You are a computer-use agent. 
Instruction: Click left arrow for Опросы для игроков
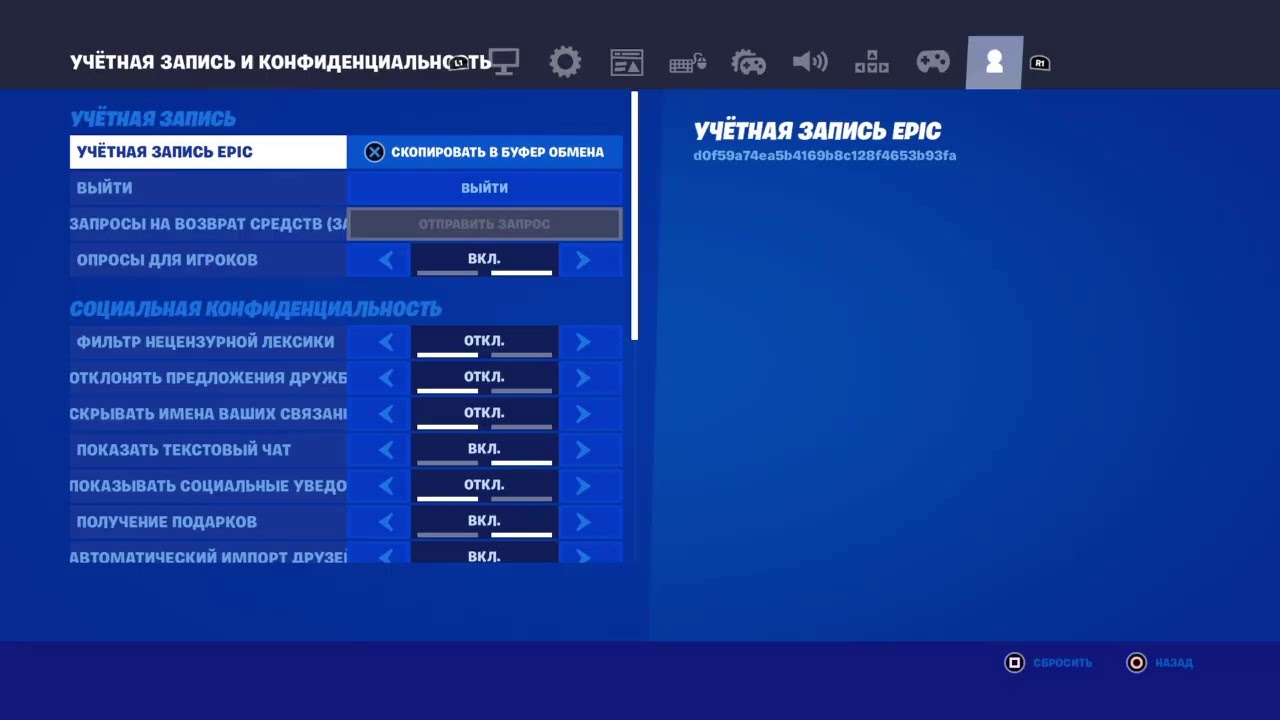click(386, 260)
